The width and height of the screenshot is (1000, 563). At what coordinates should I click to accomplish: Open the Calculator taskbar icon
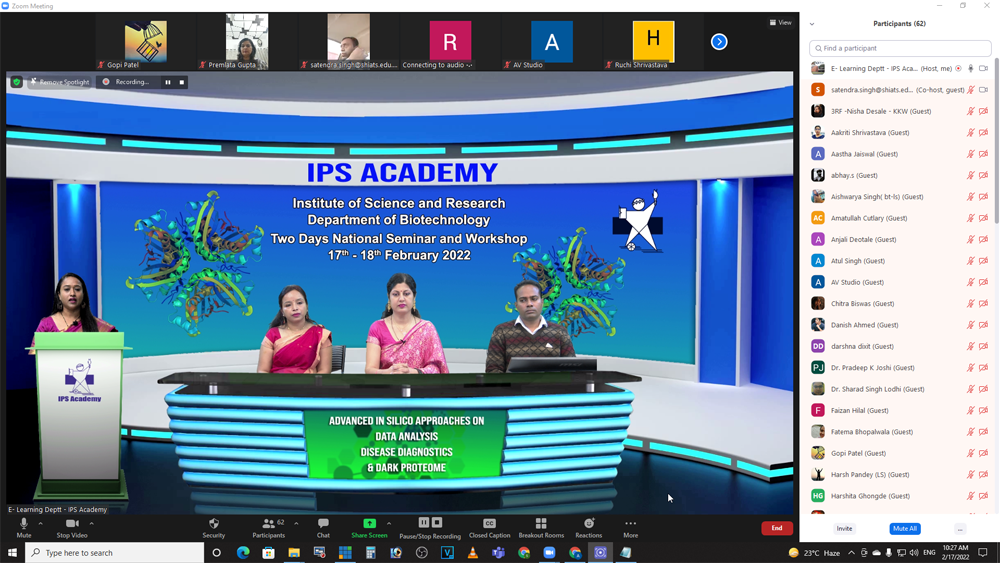[371, 553]
